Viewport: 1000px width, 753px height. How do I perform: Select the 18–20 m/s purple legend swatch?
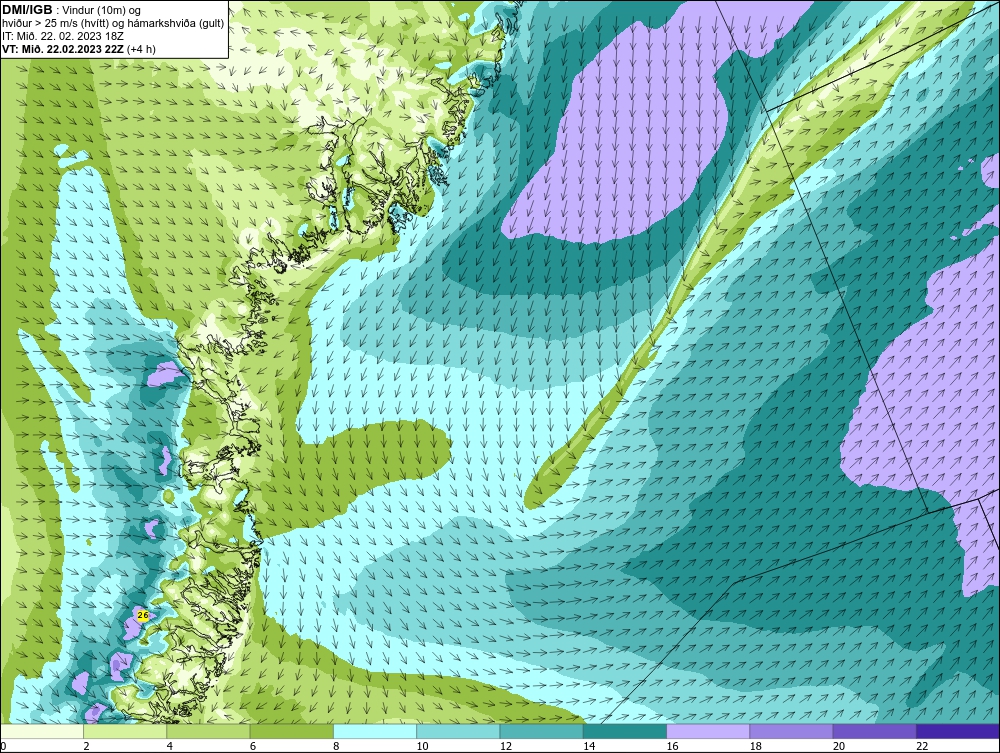tap(791, 731)
